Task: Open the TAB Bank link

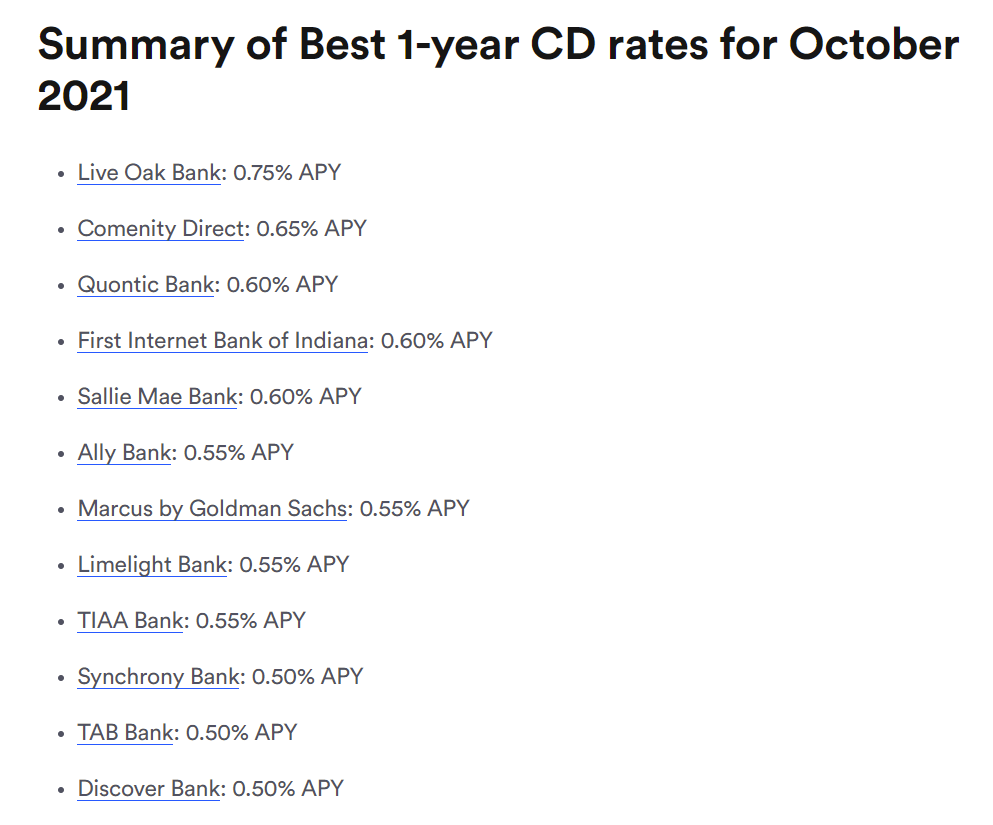Action: point(127,733)
